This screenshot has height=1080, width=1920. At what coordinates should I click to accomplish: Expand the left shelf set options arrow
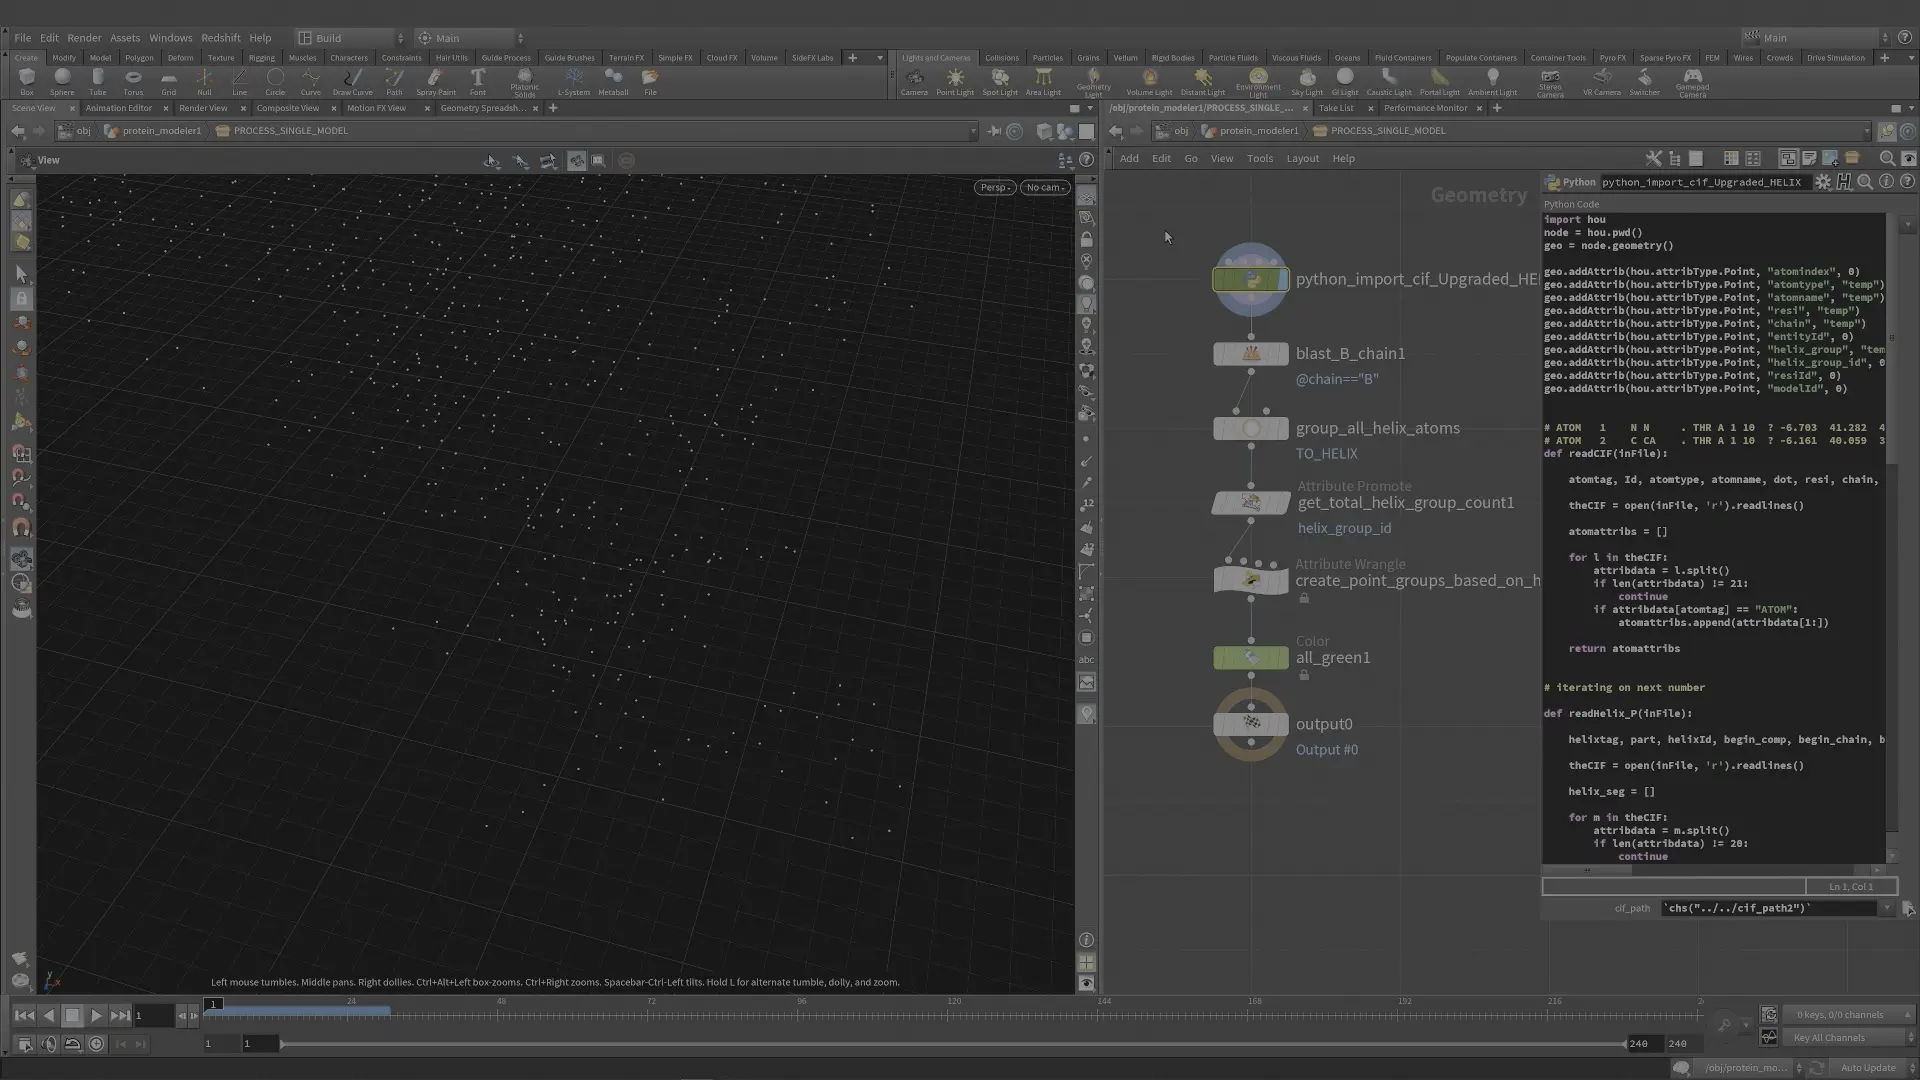pyautogui.click(x=880, y=58)
